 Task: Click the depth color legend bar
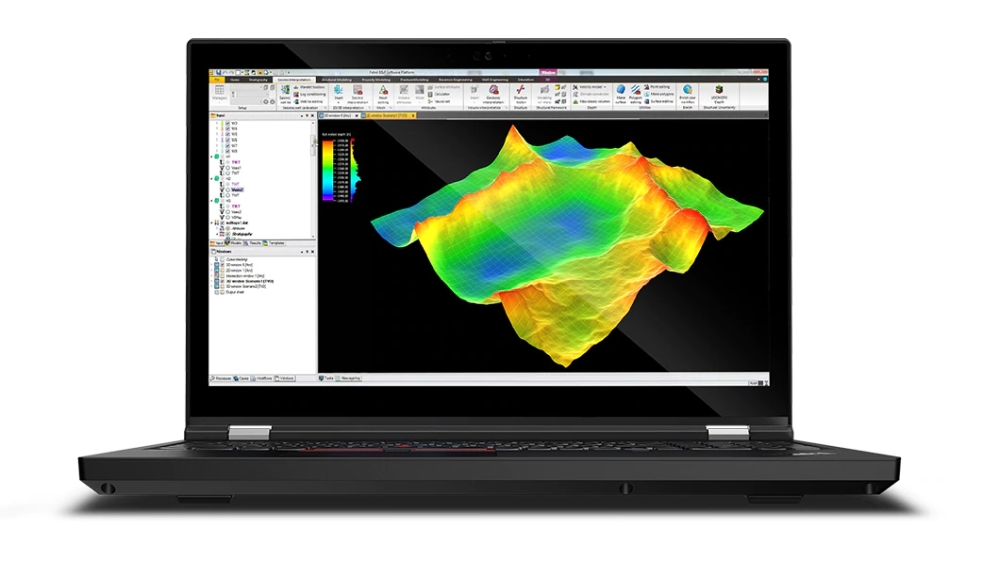pos(328,170)
